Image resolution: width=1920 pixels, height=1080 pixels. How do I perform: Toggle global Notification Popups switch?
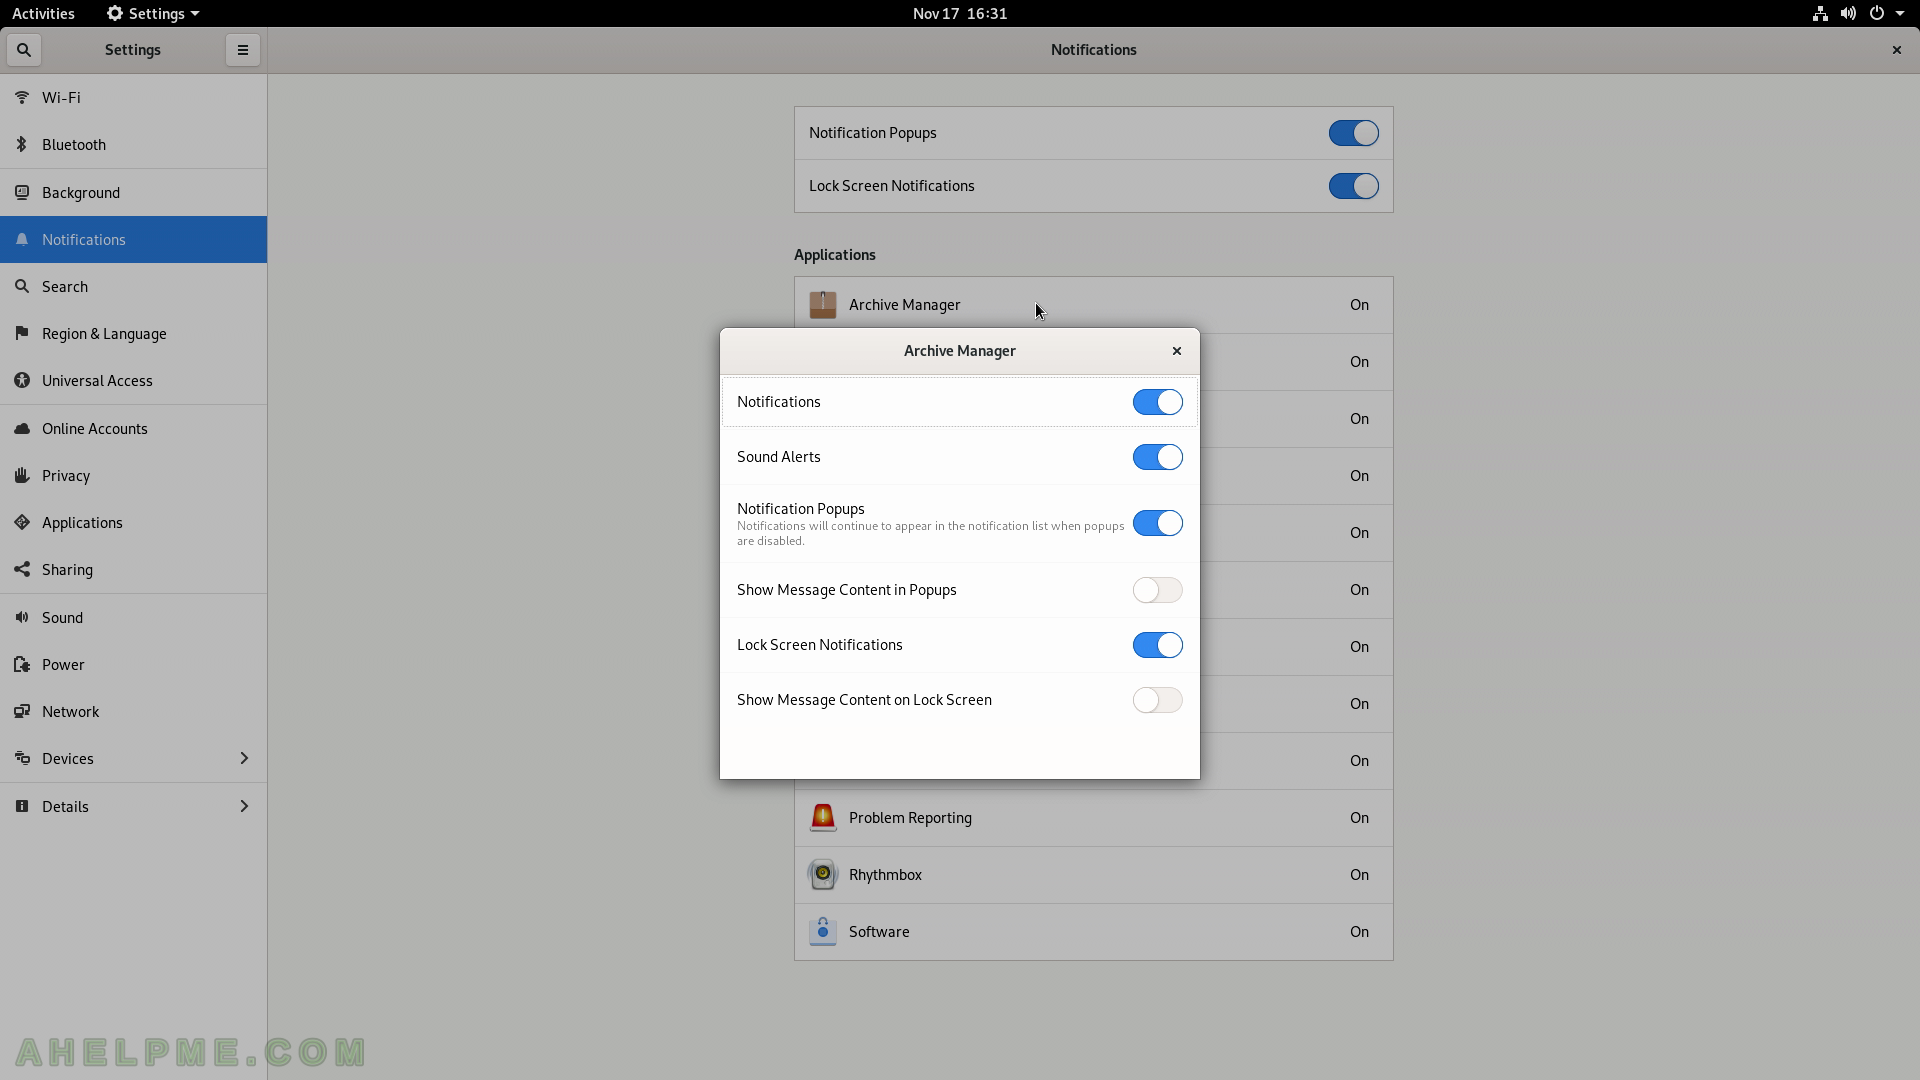1354,133
